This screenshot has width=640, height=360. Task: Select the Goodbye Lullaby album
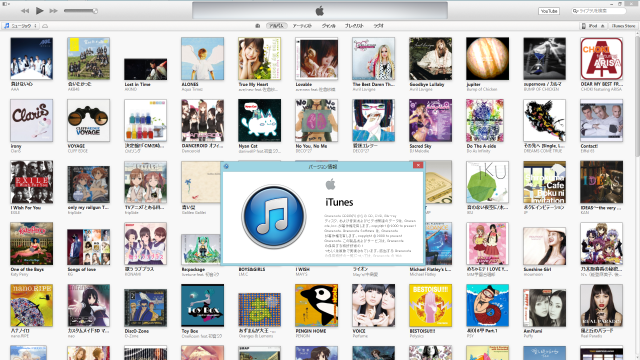[x=431, y=58]
